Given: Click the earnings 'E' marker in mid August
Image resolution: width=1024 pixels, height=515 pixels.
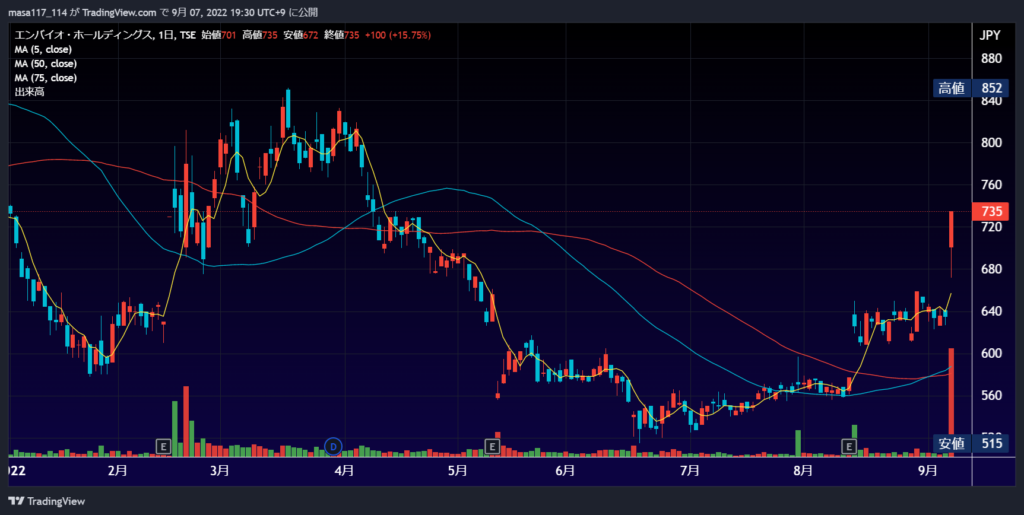Looking at the screenshot, I should 849,446.
